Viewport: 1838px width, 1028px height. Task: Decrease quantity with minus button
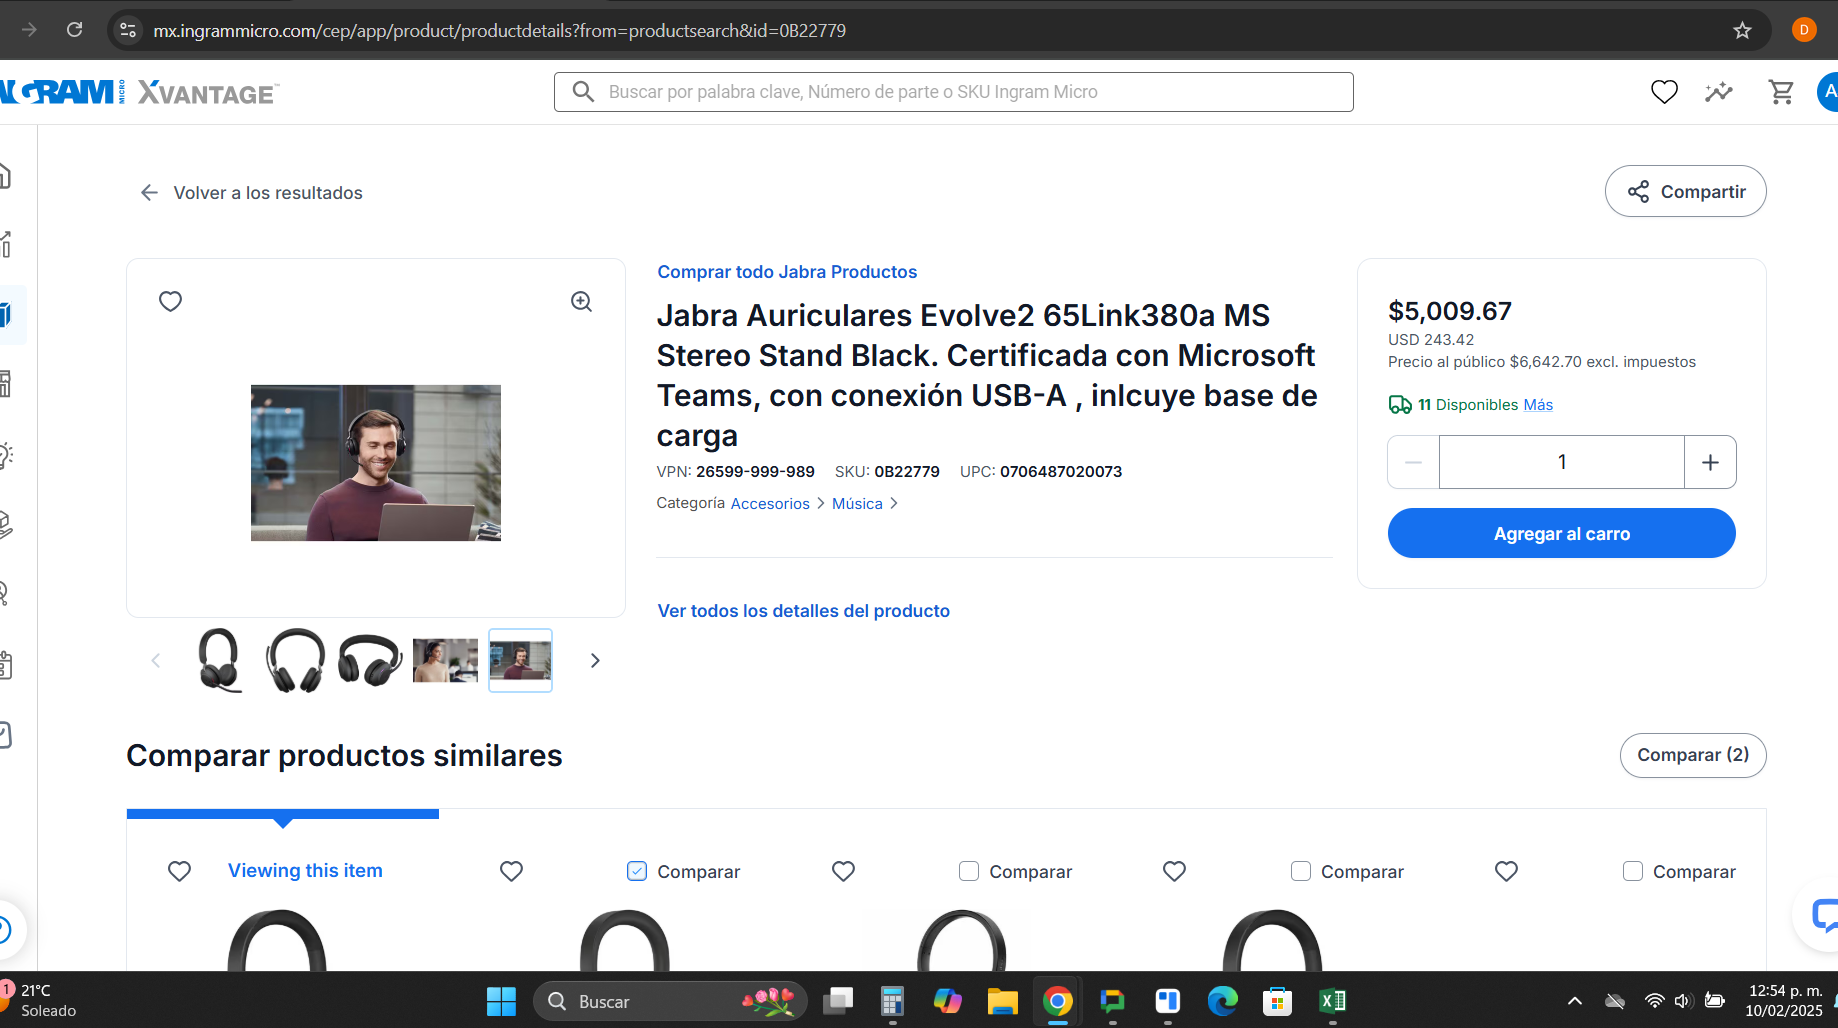tap(1413, 462)
